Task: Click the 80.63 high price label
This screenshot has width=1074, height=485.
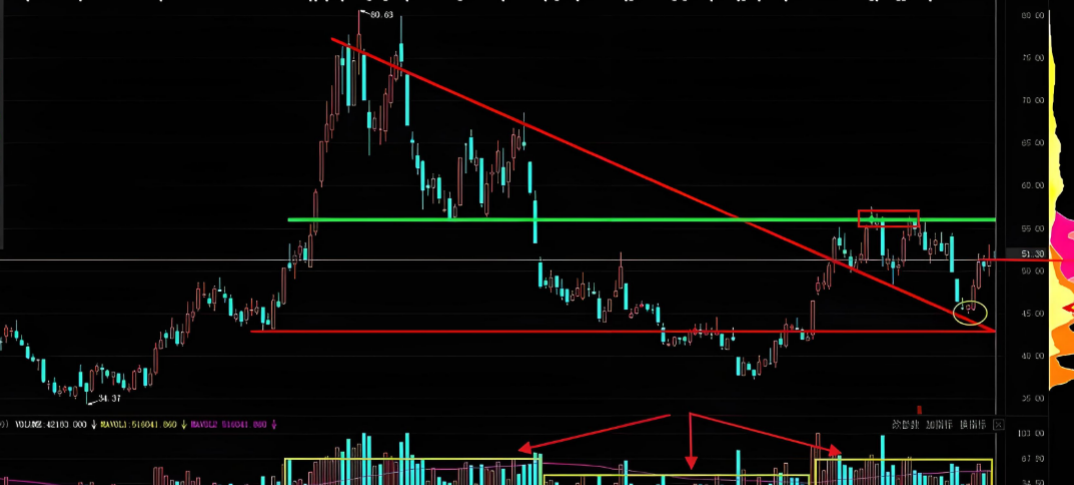Action: coord(381,15)
